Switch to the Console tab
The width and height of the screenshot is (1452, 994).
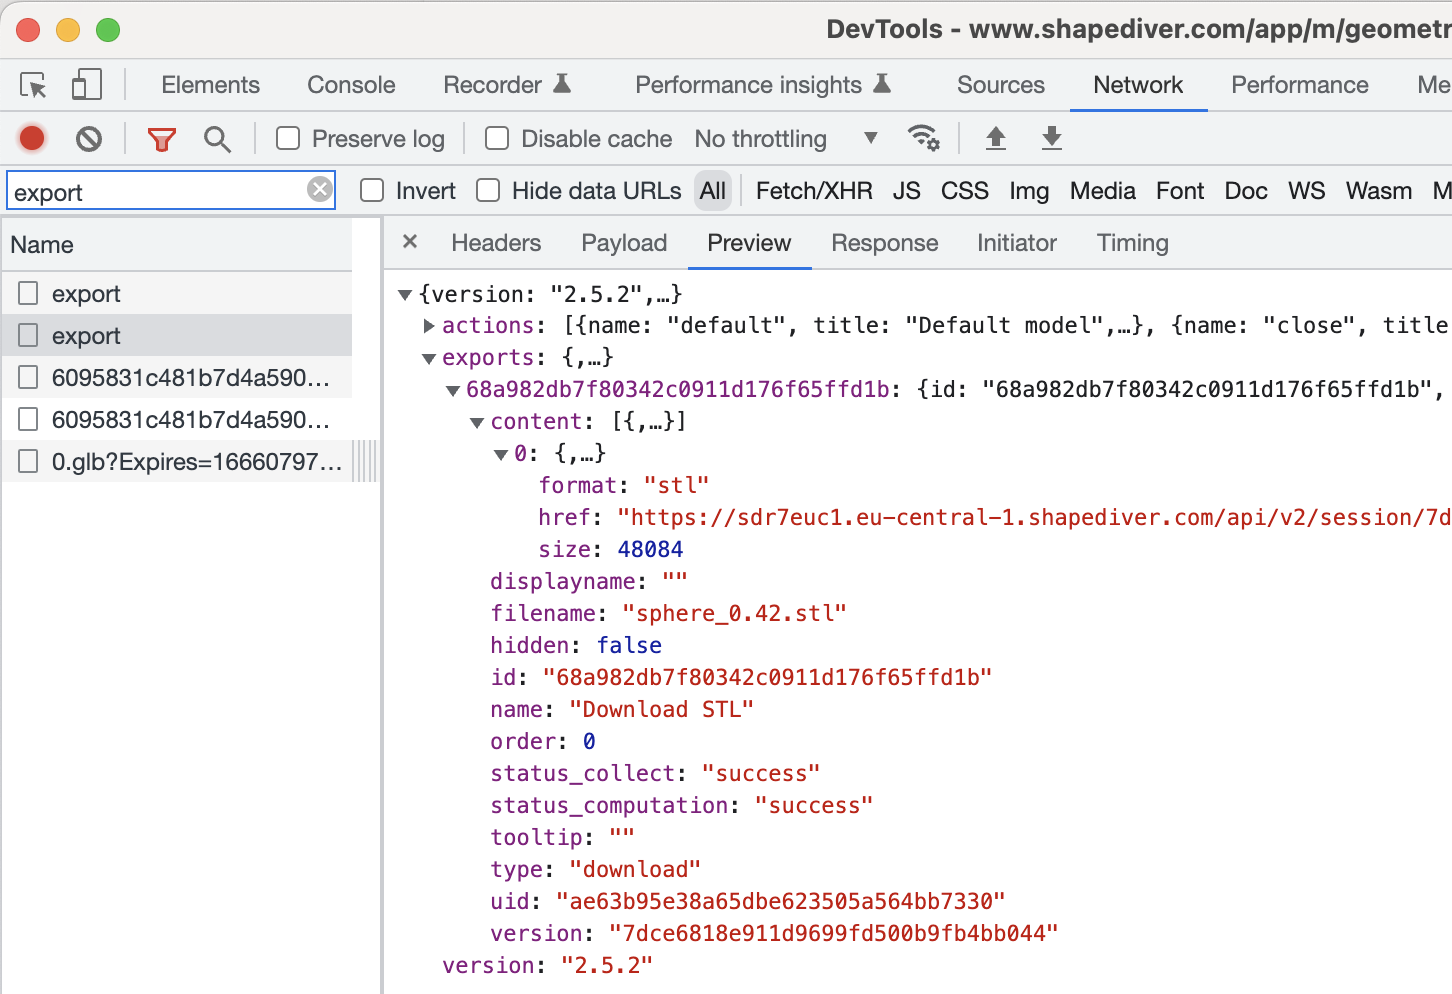click(x=351, y=85)
